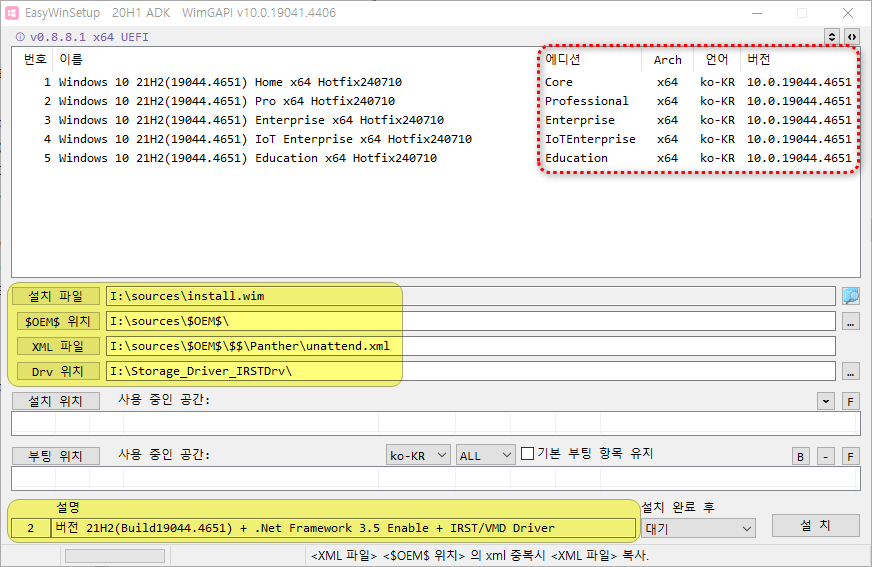Open the 설치 완료 후 대기 dropdown
872x567 pixels.
point(698,528)
